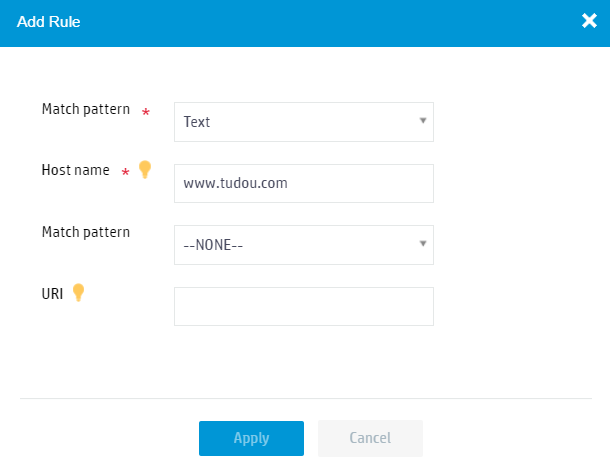Focus the Host name field containing www.tudou.com
Screen dimensions: 610x474
pyautogui.click(x=304, y=183)
